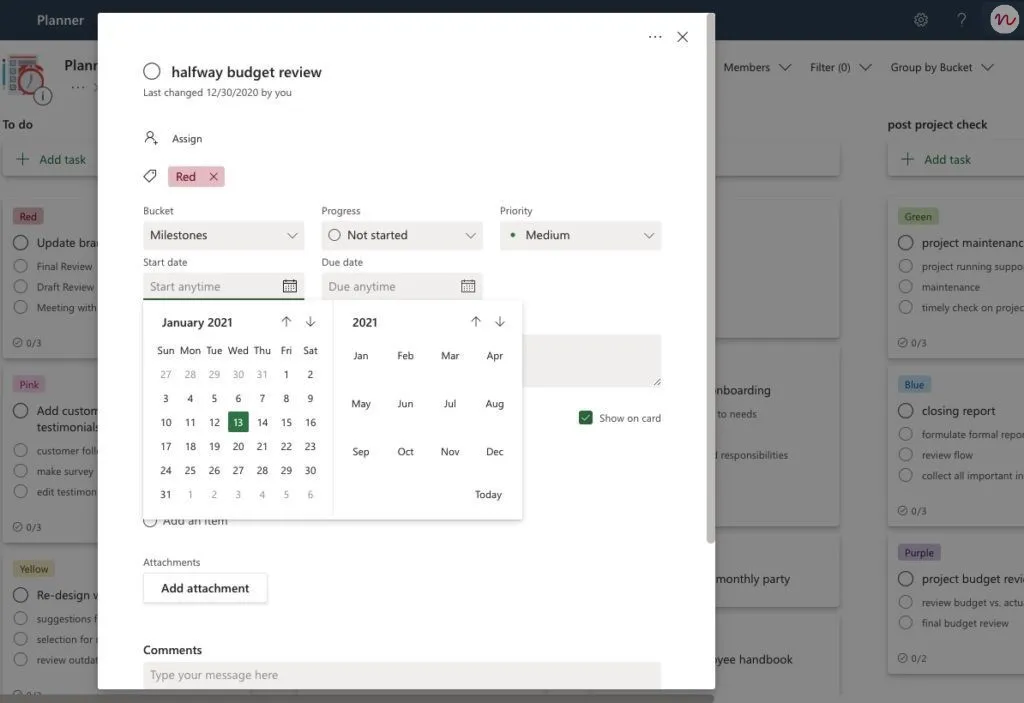The width and height of the screenshot is (1024, 703).
Task: Click the Pink label on Add customer card
Action: coord(29,384)
